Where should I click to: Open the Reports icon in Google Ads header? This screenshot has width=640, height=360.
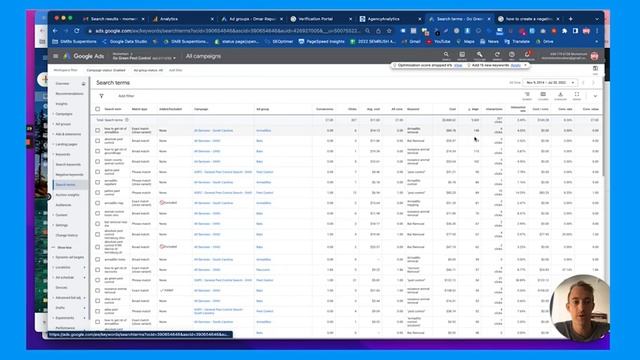click(x=462, y=54)
